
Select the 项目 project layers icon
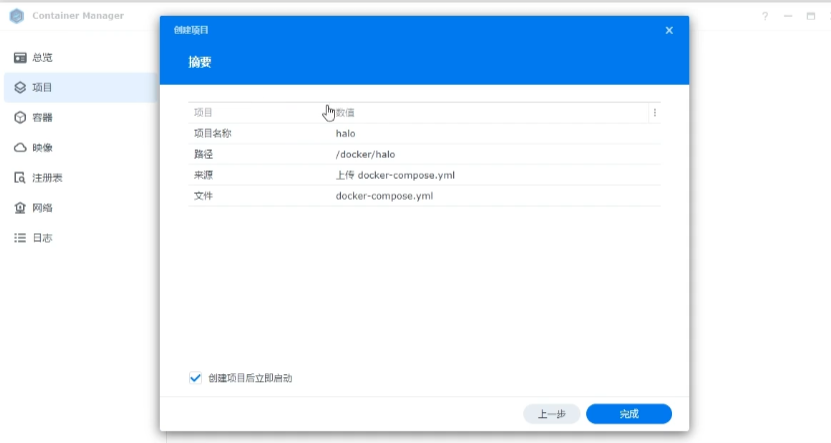20,88
